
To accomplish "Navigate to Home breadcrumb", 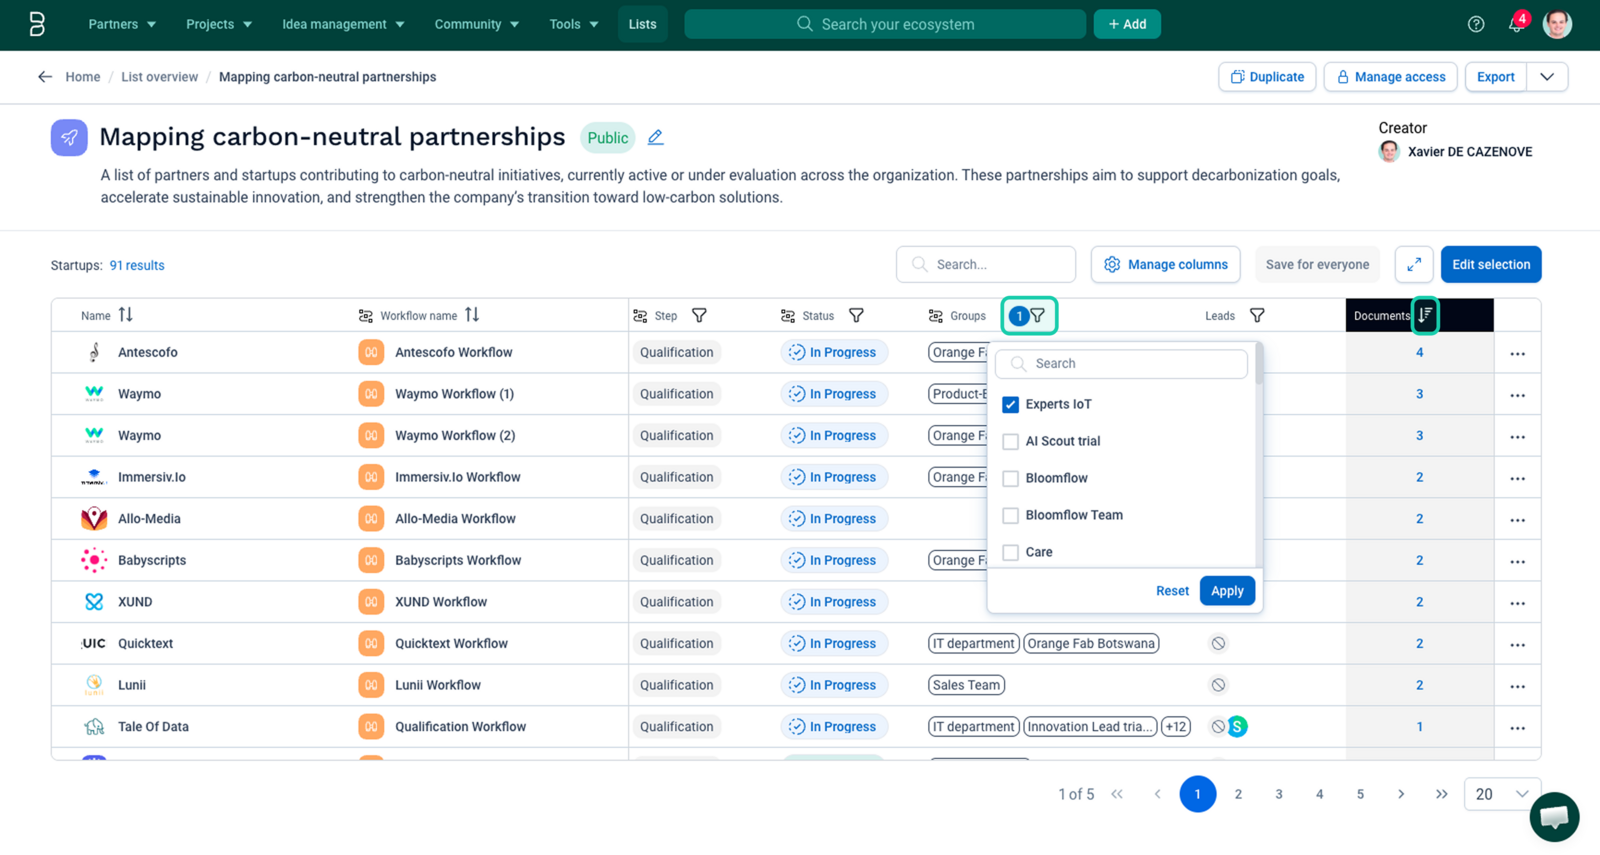I will 83,77.
